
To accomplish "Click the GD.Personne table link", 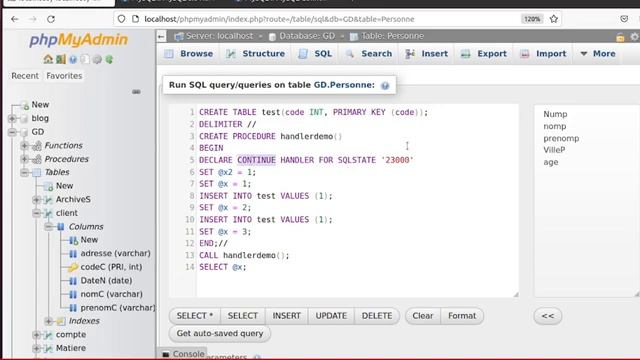I will click(344, 85).
